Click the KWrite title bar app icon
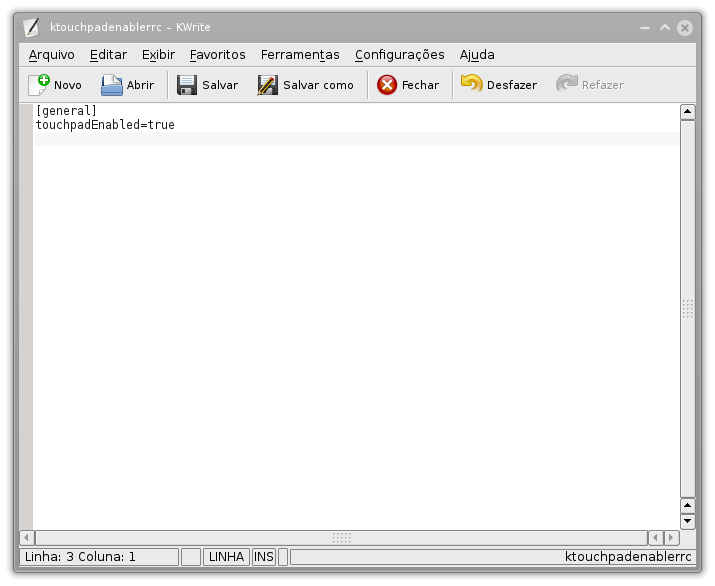715x586 pixels. point(31,27)
